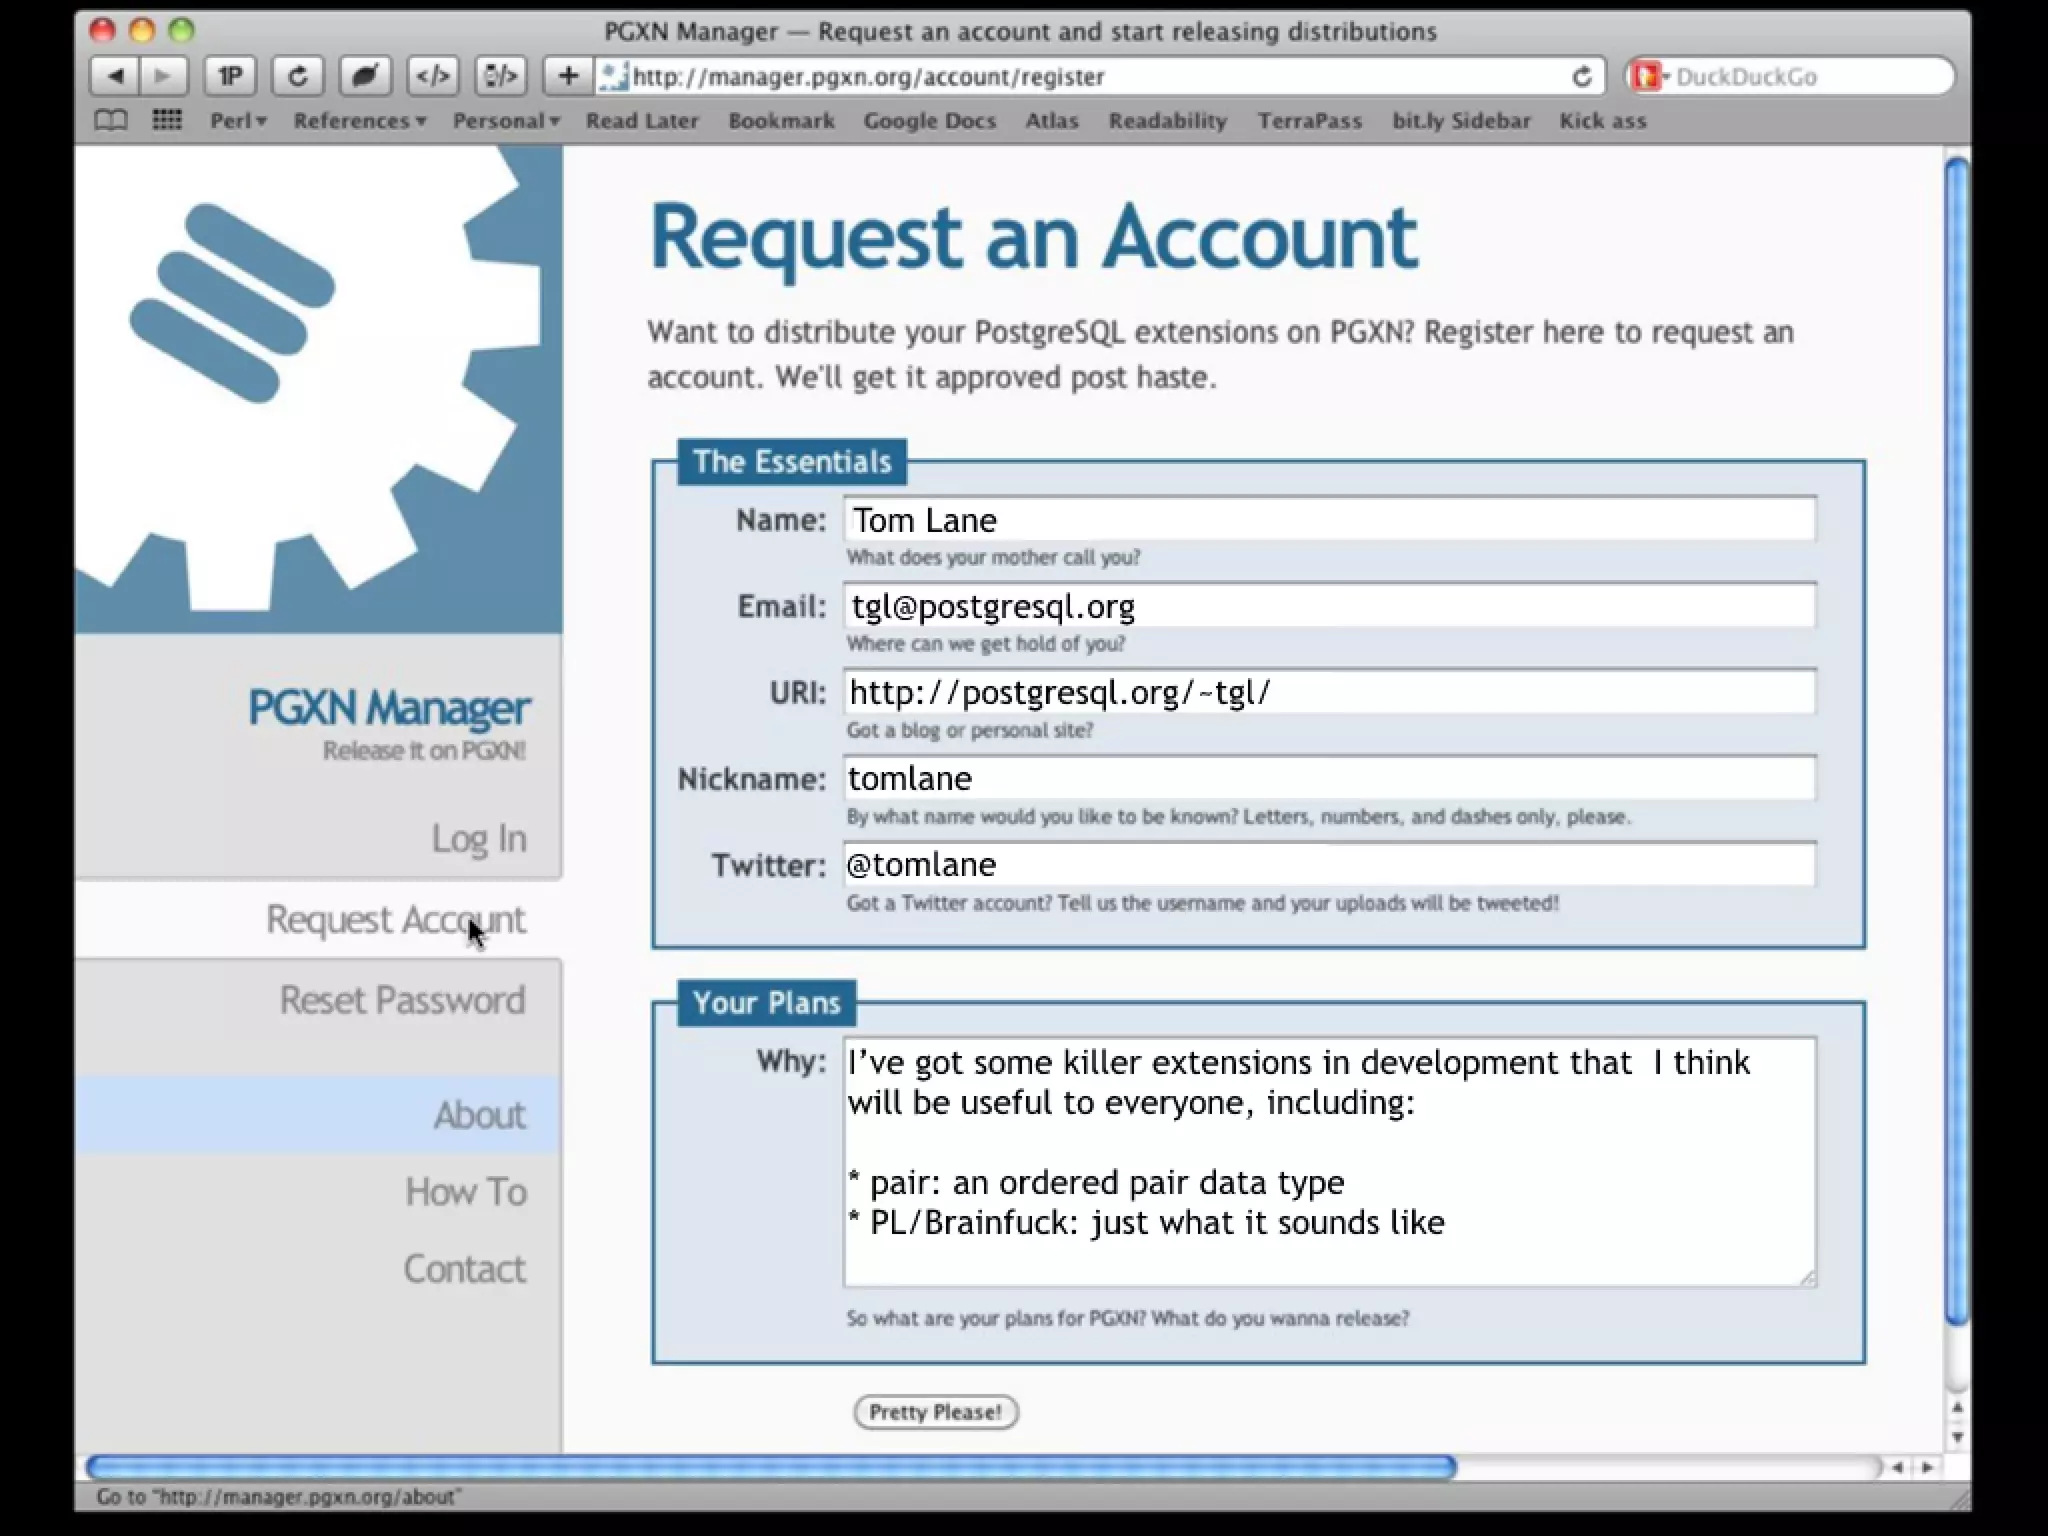The height and width of the screenshot is (1536, 2048).
Task: Click the site favicon in address bar
Action: 613,77
